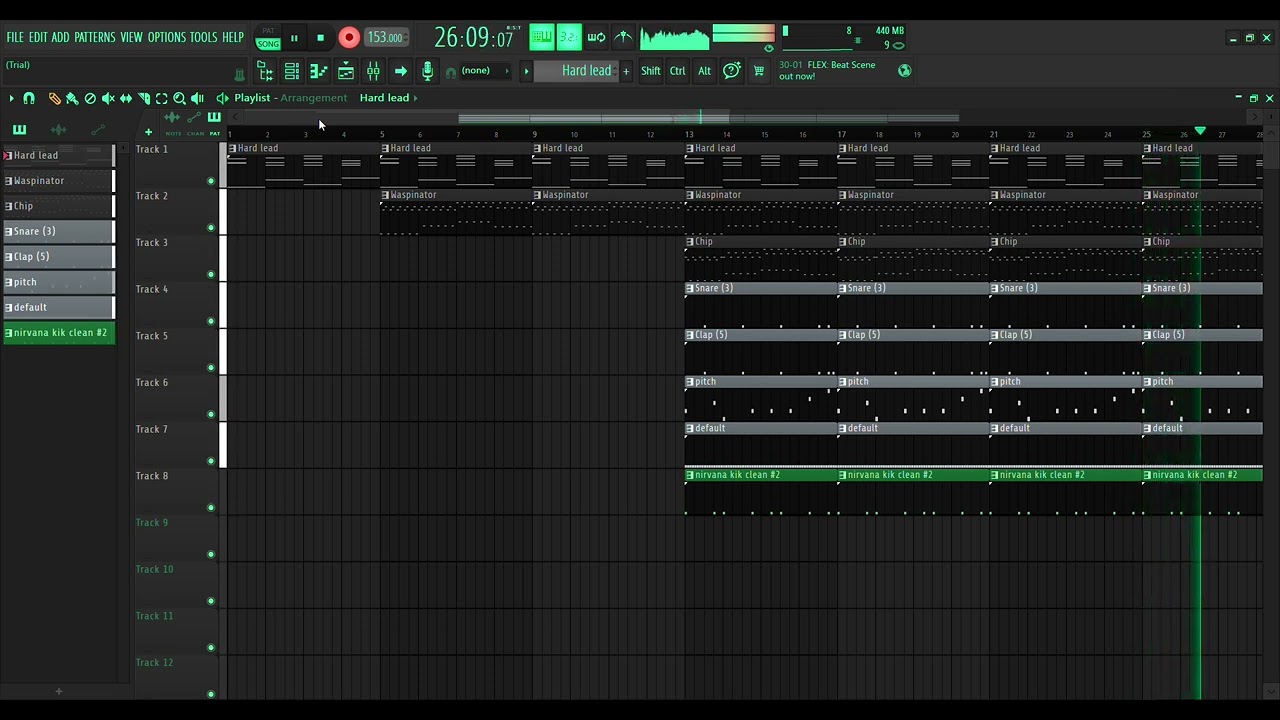Click the 26:09:07 time display
The height and width of the screenshot is (720, 1280).
473,38
